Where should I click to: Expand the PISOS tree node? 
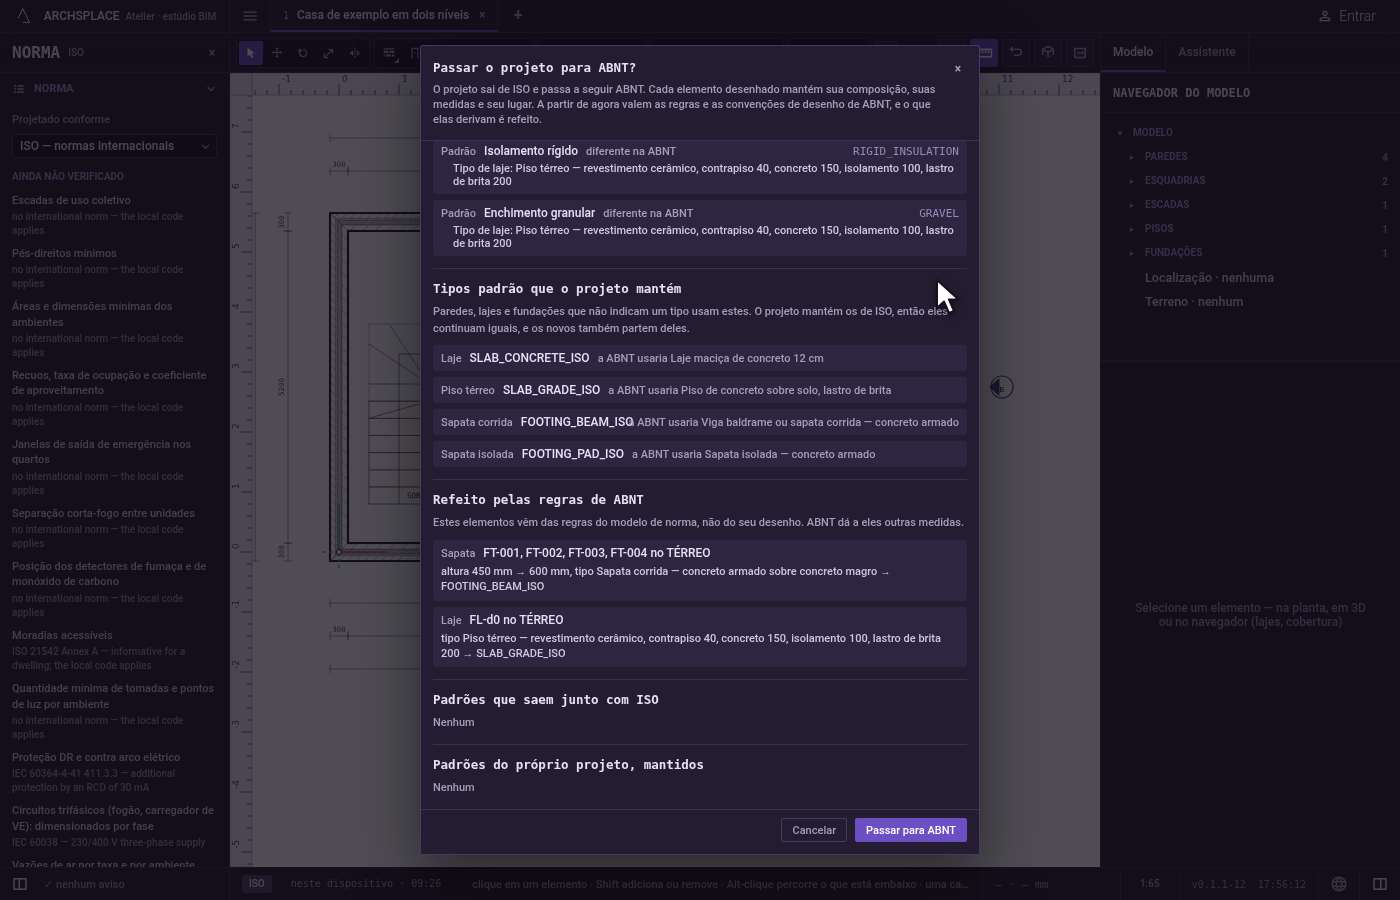[1132, 229]
